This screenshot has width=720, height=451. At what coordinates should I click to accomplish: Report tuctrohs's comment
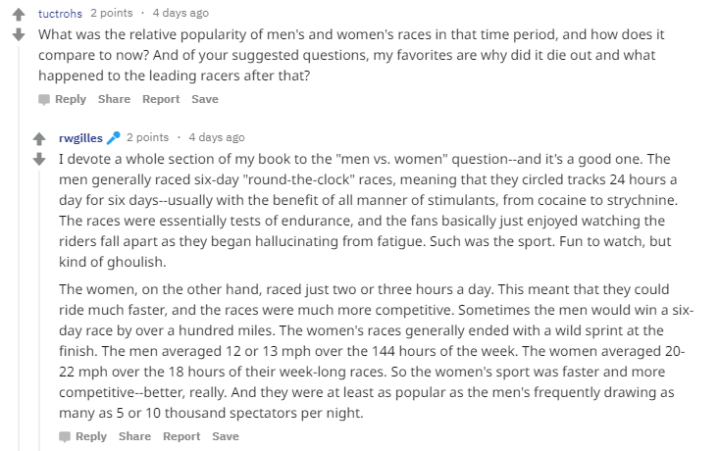pos(160,99)
